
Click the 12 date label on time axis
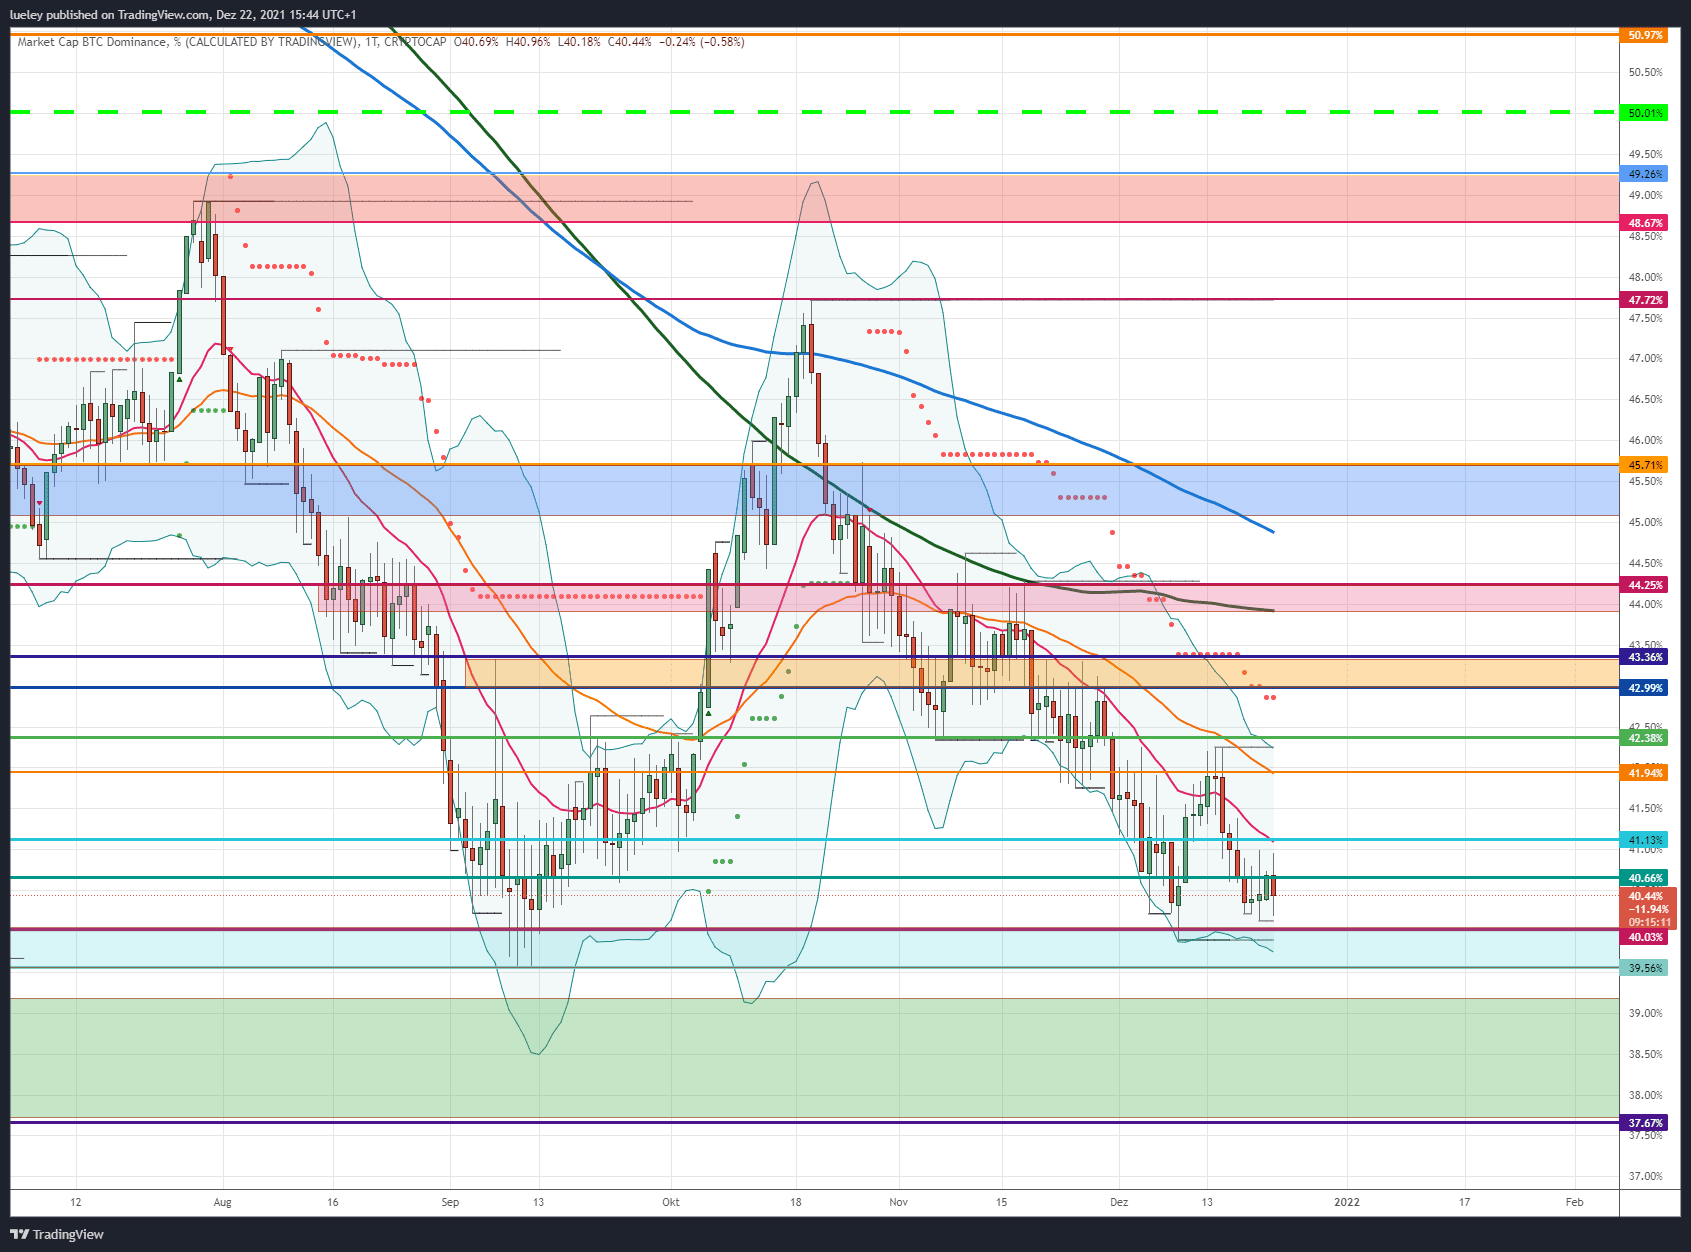76,1202
